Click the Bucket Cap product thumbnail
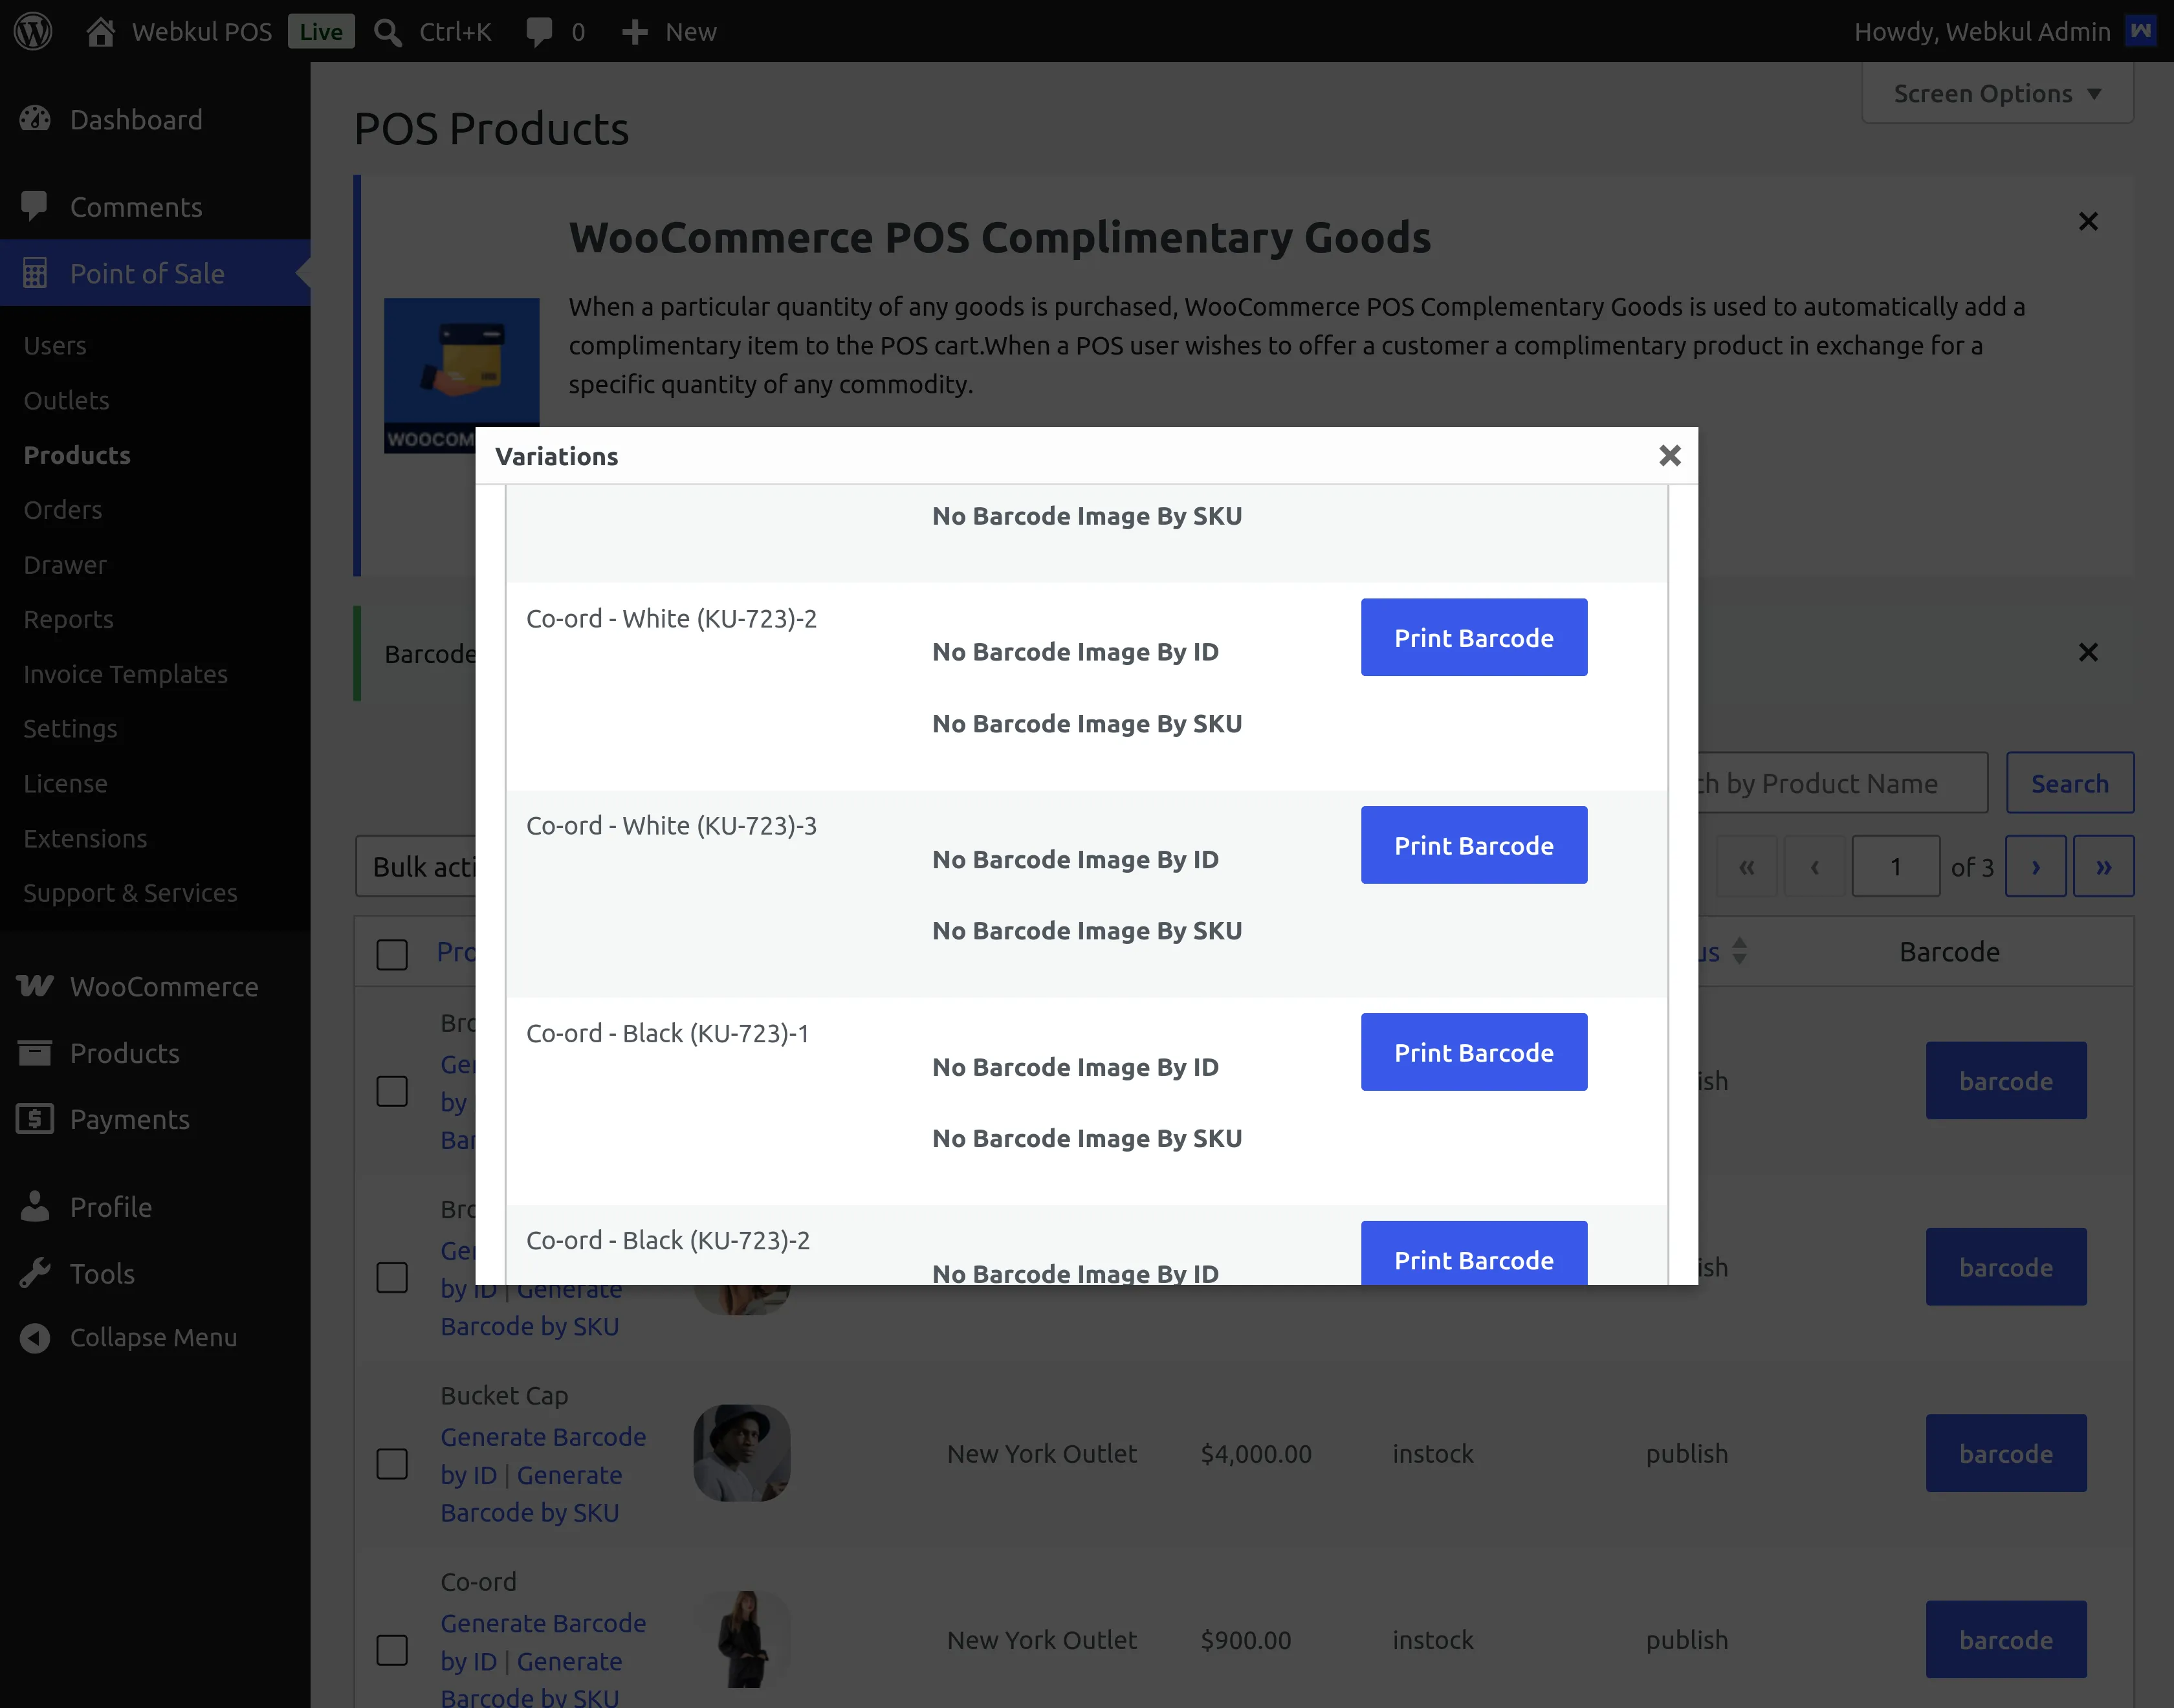The width and height of the screenshot is (2174, 1708). click(742, 1453)
